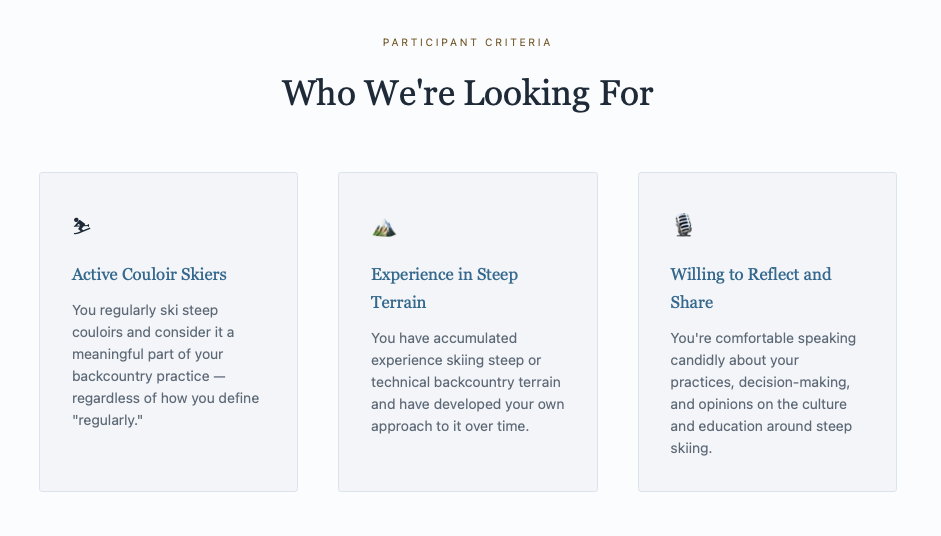
Task: Click paragraph starting "You have accumulated"
Action: 467,382
